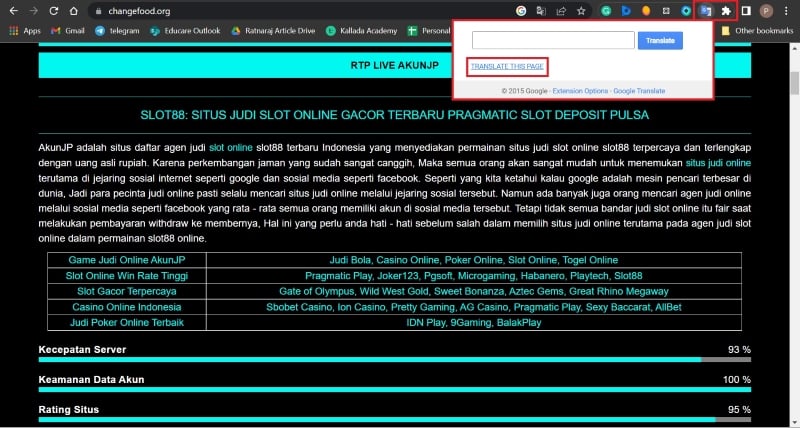Image resolution: width=800 pixels, height=428 pixels.
Task: Open the blue diamond extension icon
Action: point(686,11)
